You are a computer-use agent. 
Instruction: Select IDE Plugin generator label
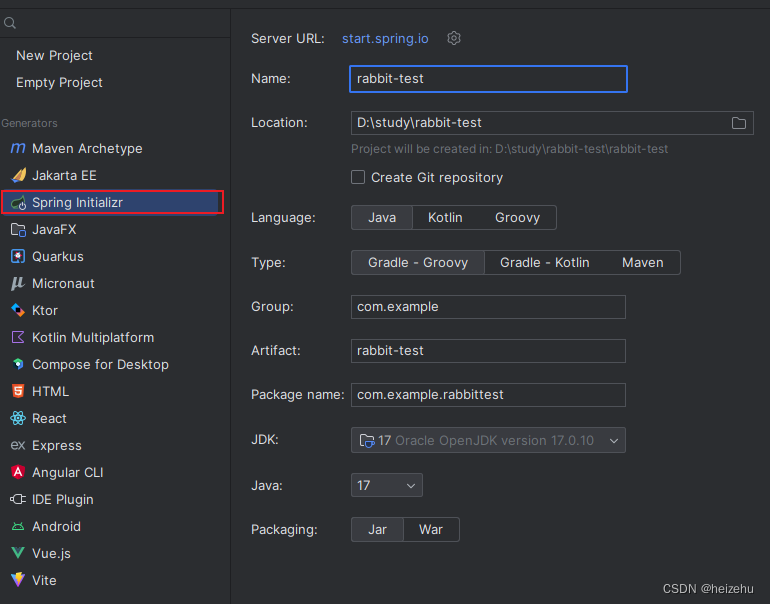[62, 499]
